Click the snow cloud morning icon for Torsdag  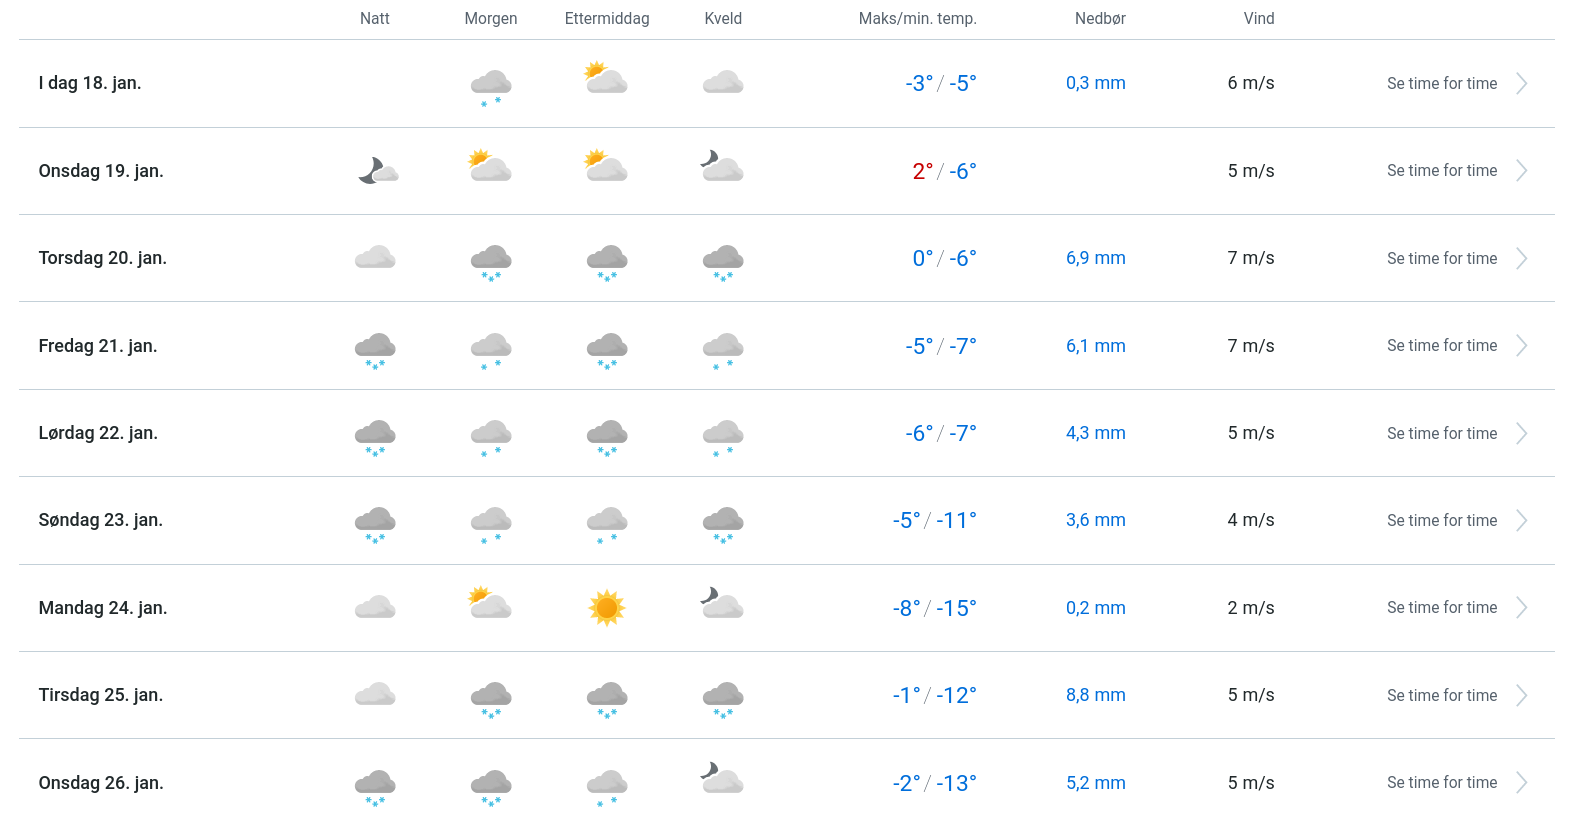[491, 261]
